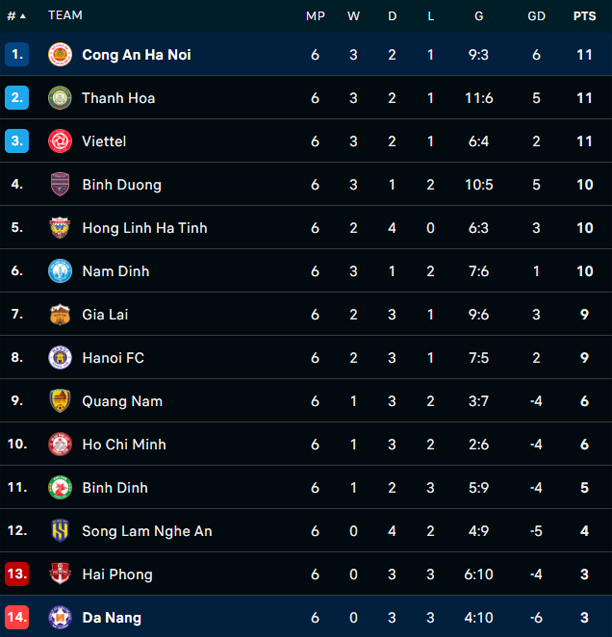The height and width of the screenshot is (637, 612).
Task: Sort standings by GD column header
Action: click(537, 16)
